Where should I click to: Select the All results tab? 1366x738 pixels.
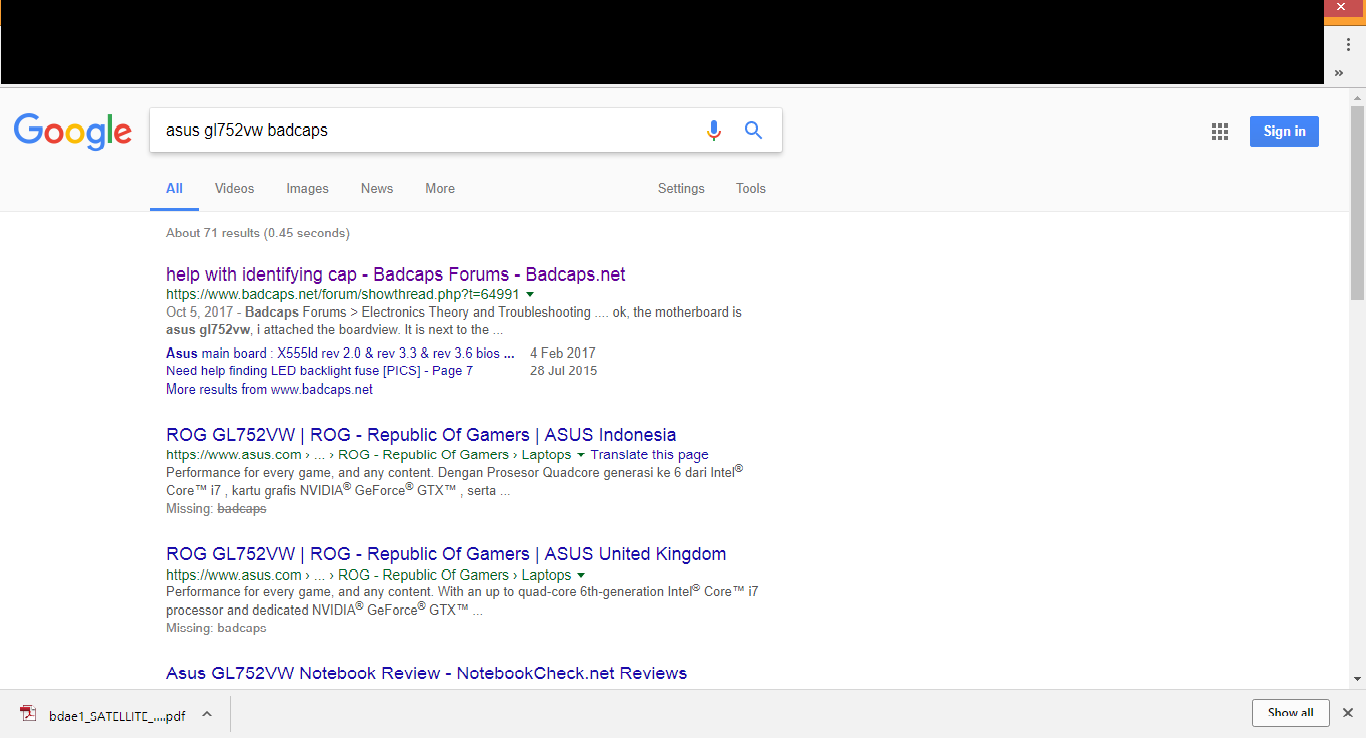point(174,188)
